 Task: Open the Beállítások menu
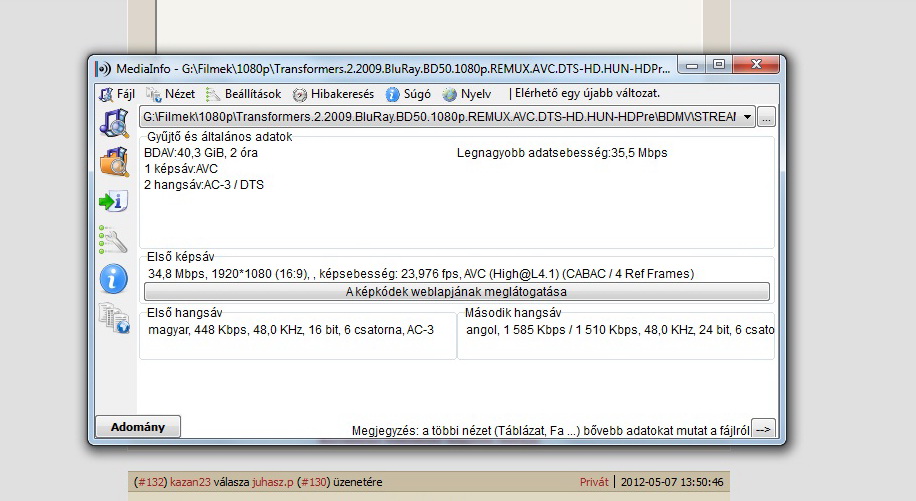tap(244, 94)
